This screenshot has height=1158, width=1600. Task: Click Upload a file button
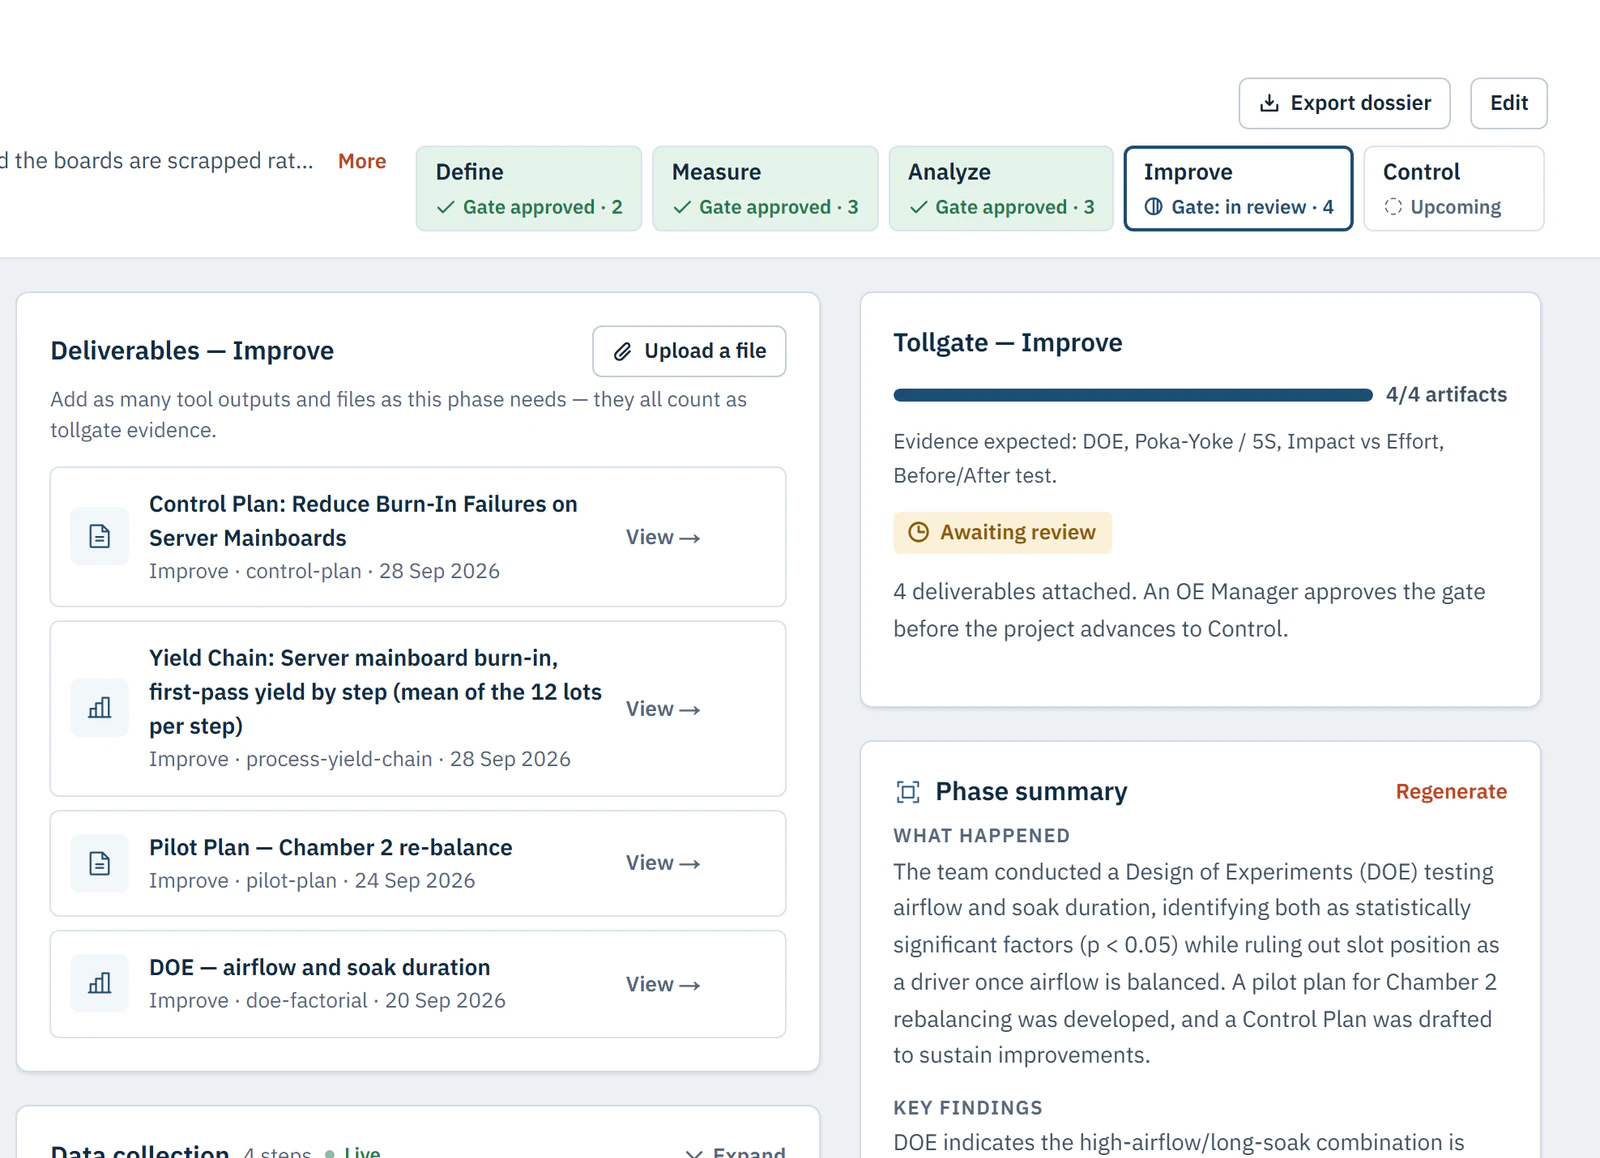689,351
